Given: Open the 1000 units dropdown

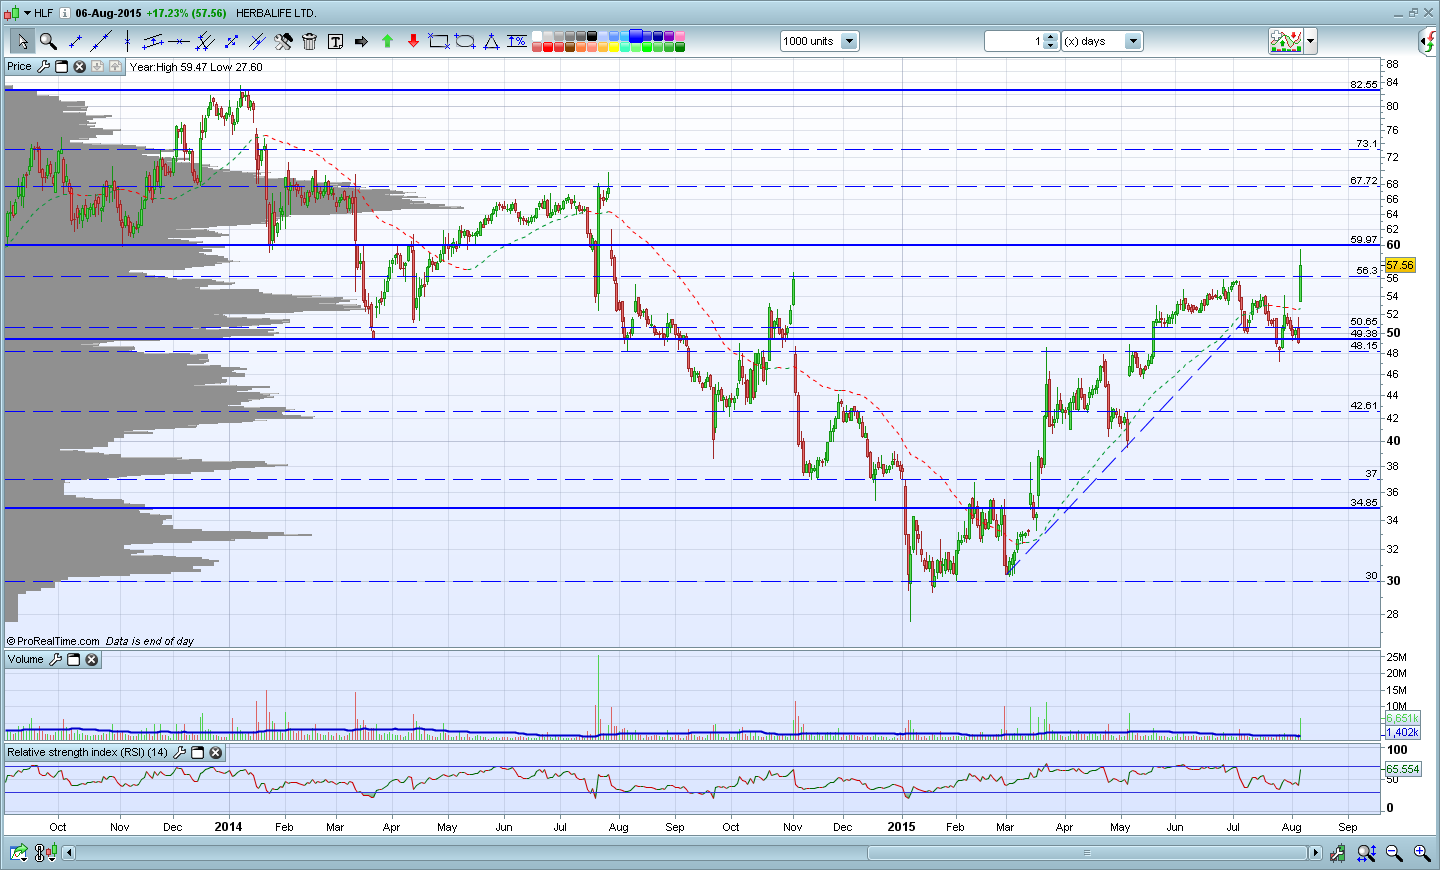Looking at the screenshot, I should tap(849, 41).
